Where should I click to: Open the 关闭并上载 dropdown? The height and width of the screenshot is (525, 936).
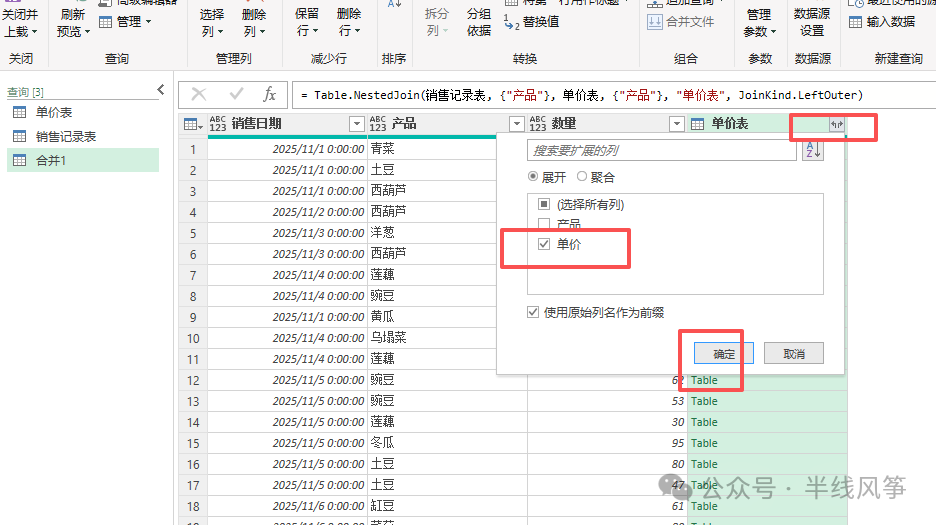[20, 23]
